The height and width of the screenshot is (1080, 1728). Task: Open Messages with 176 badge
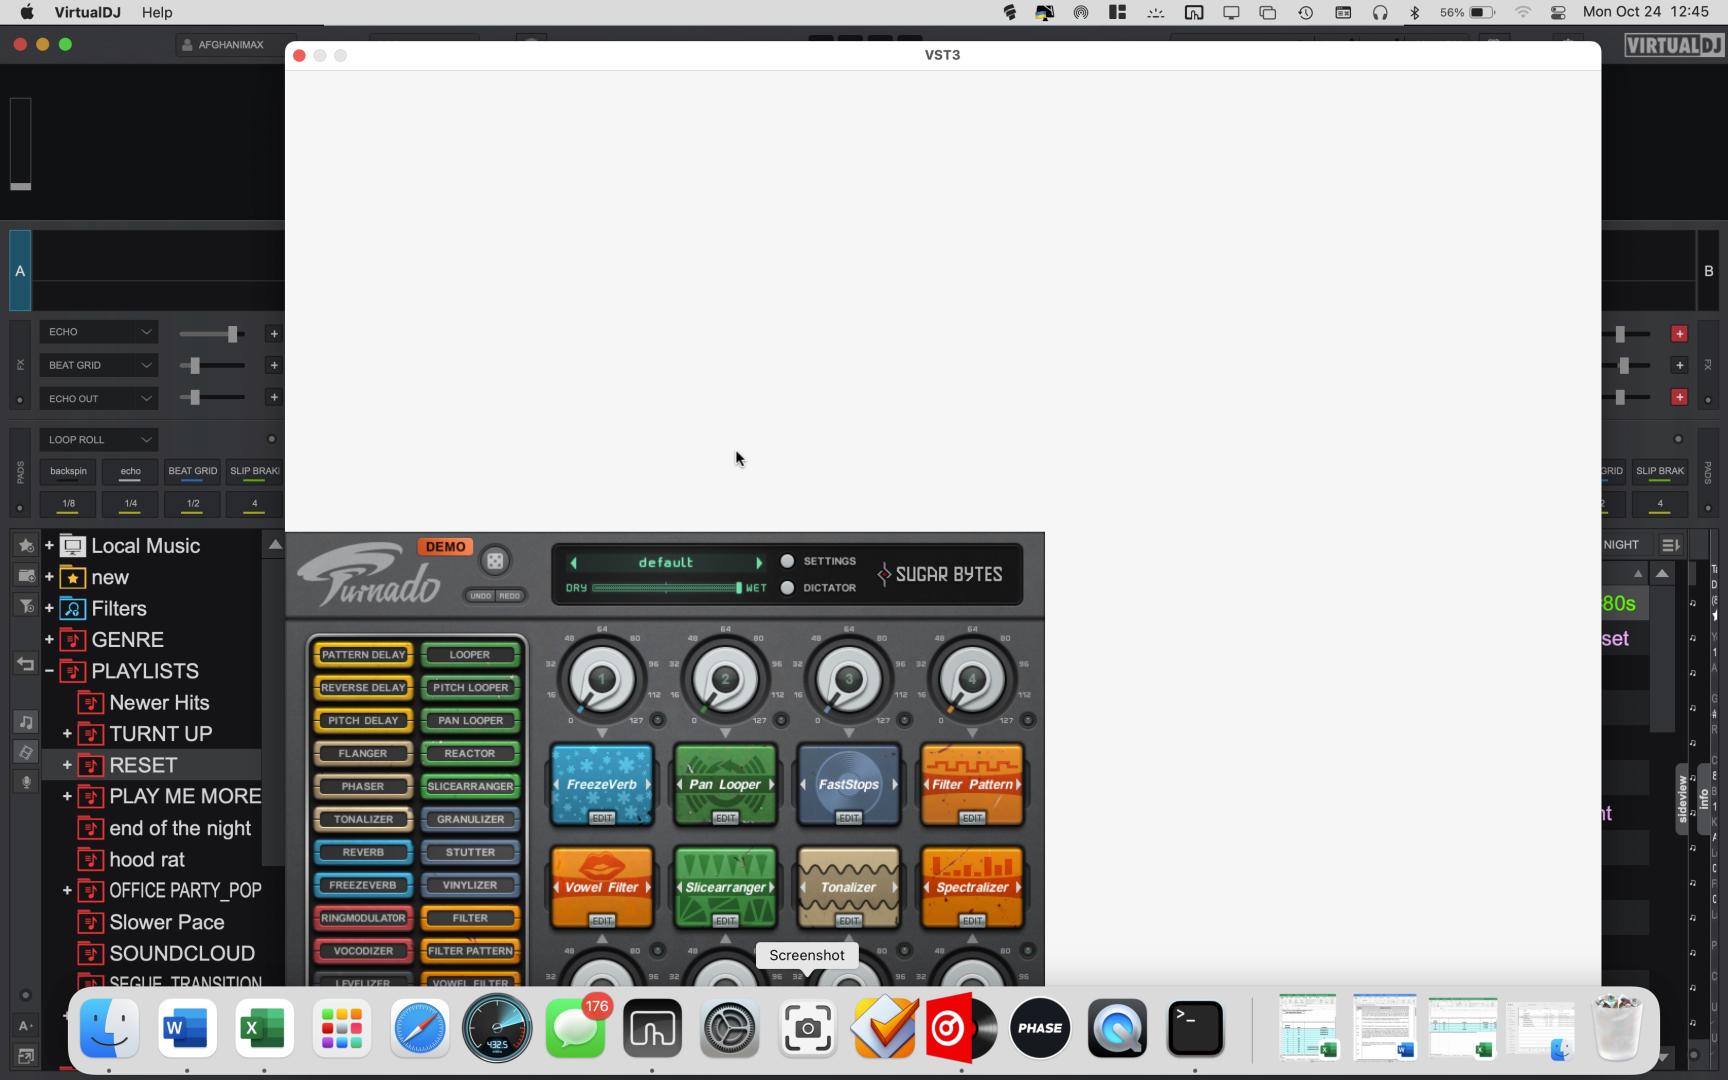[575, 1028]
